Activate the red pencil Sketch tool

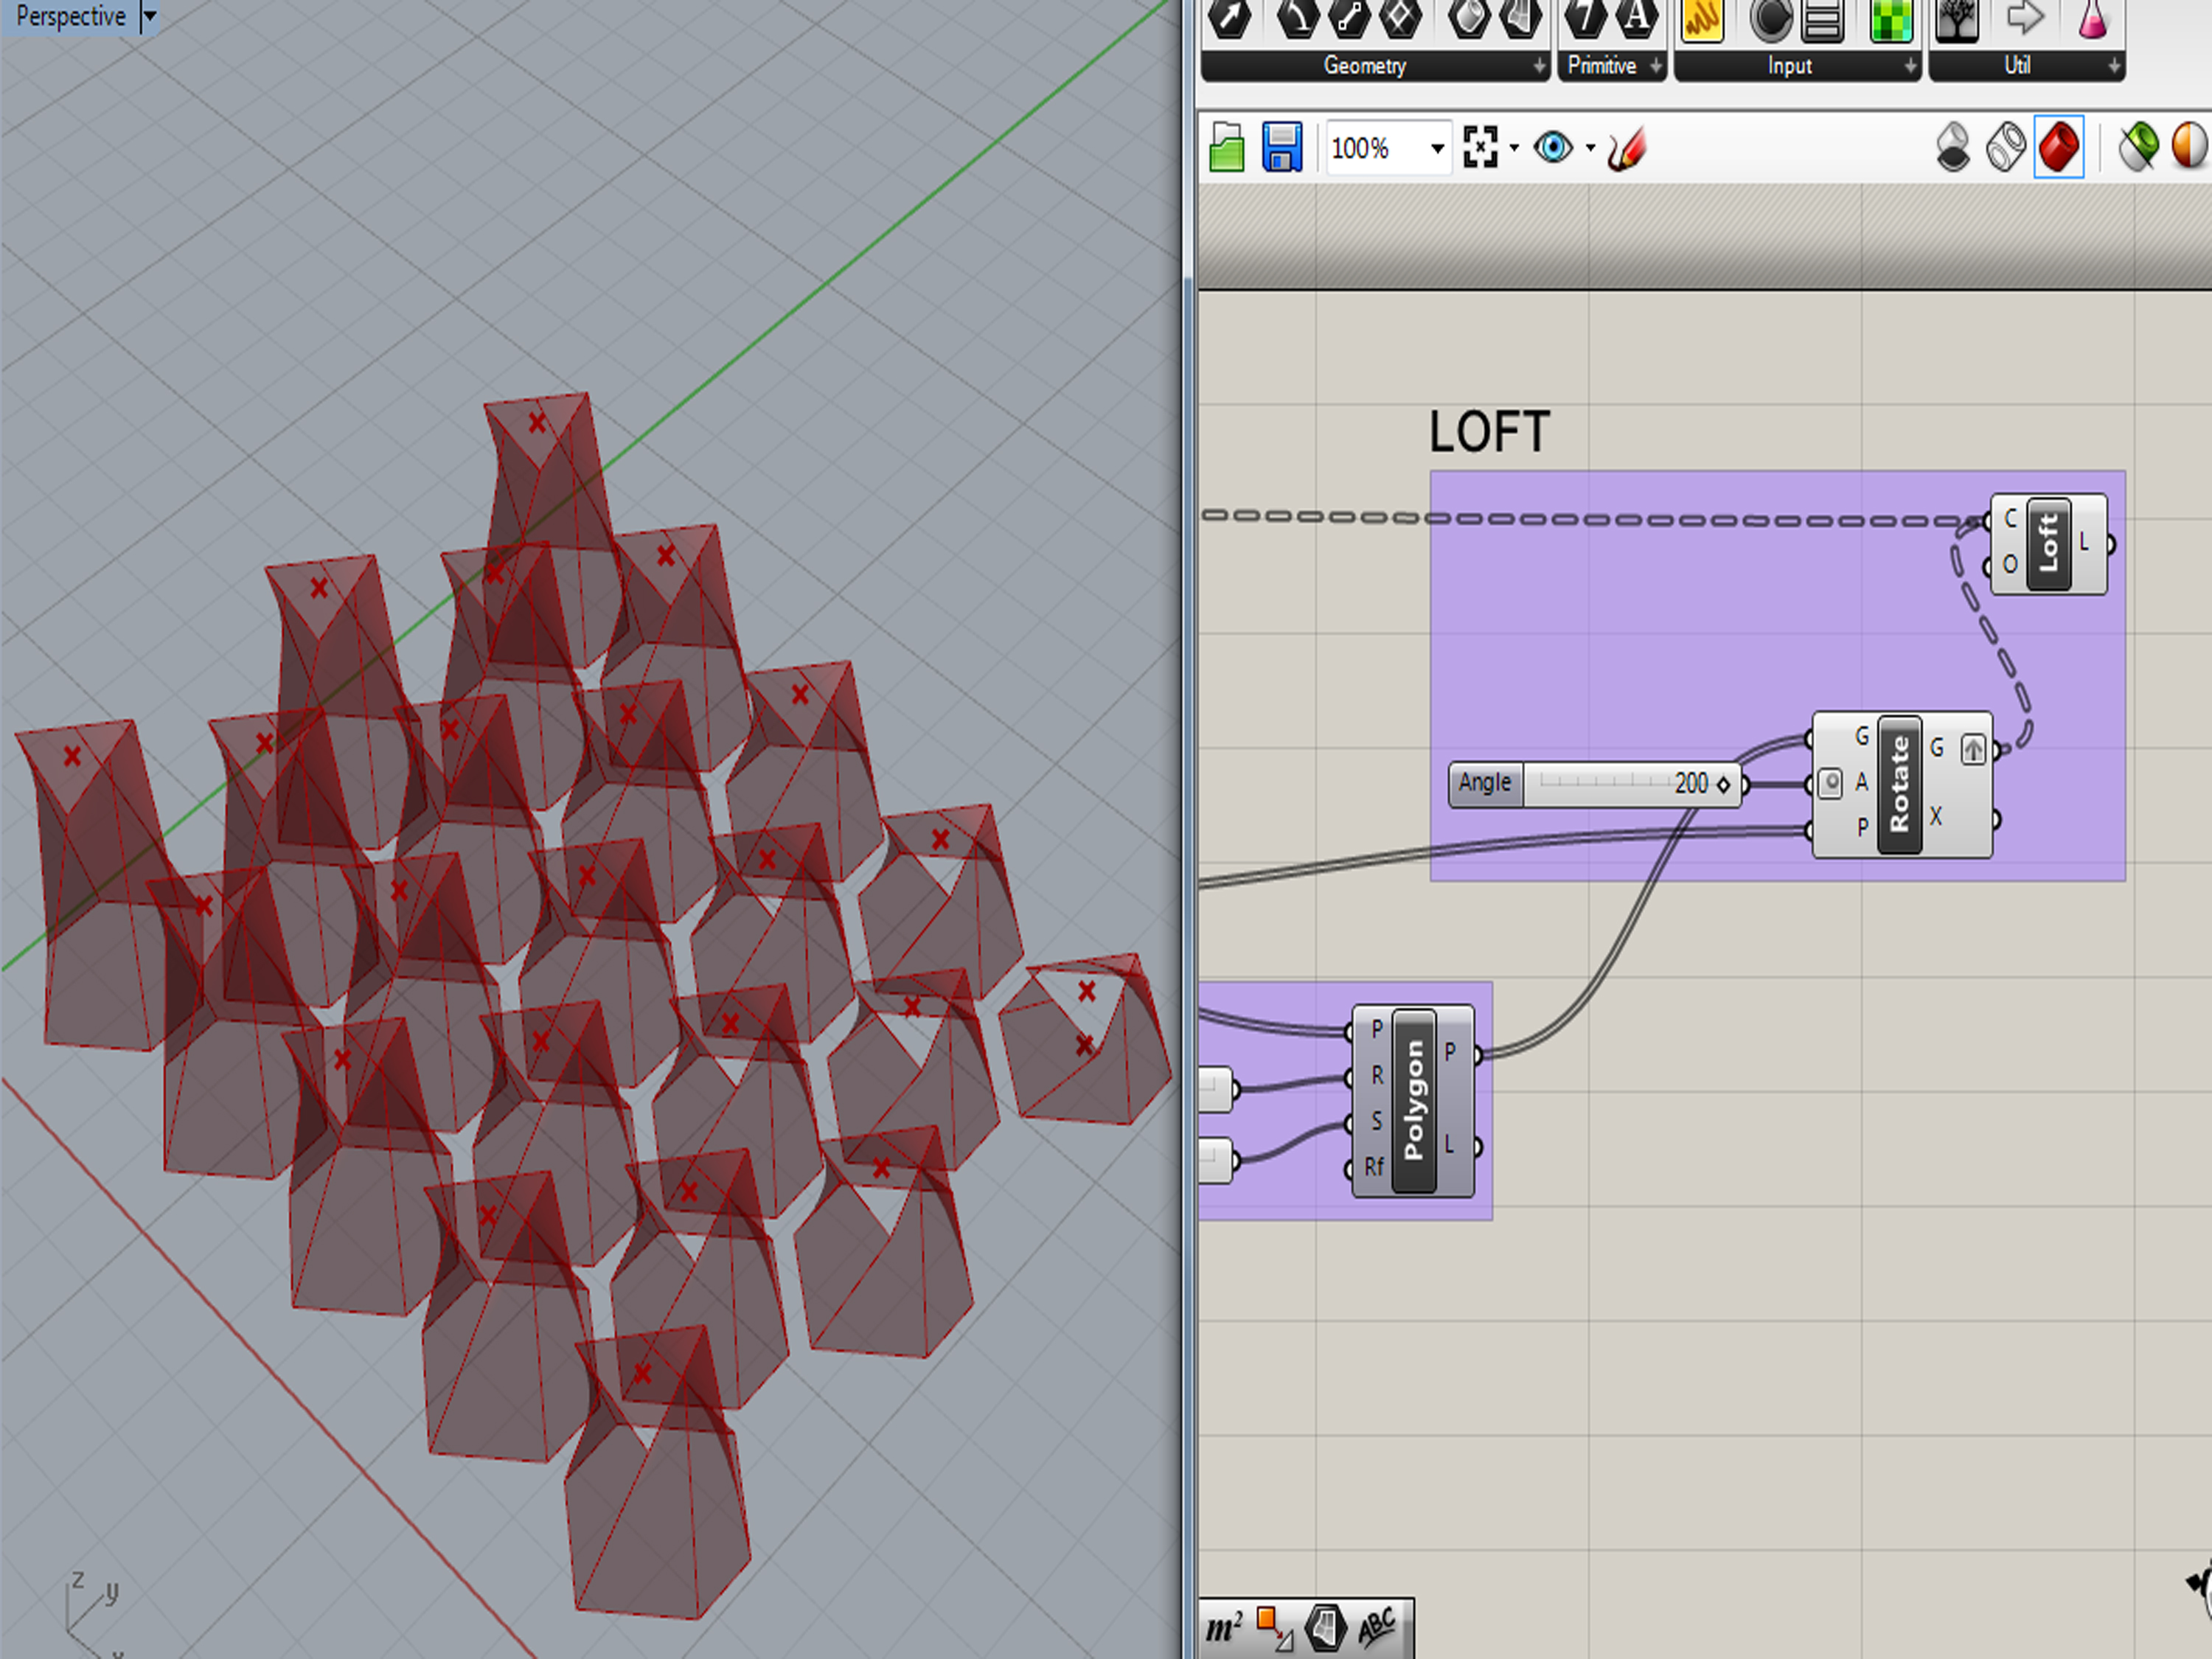point(1626,149)
